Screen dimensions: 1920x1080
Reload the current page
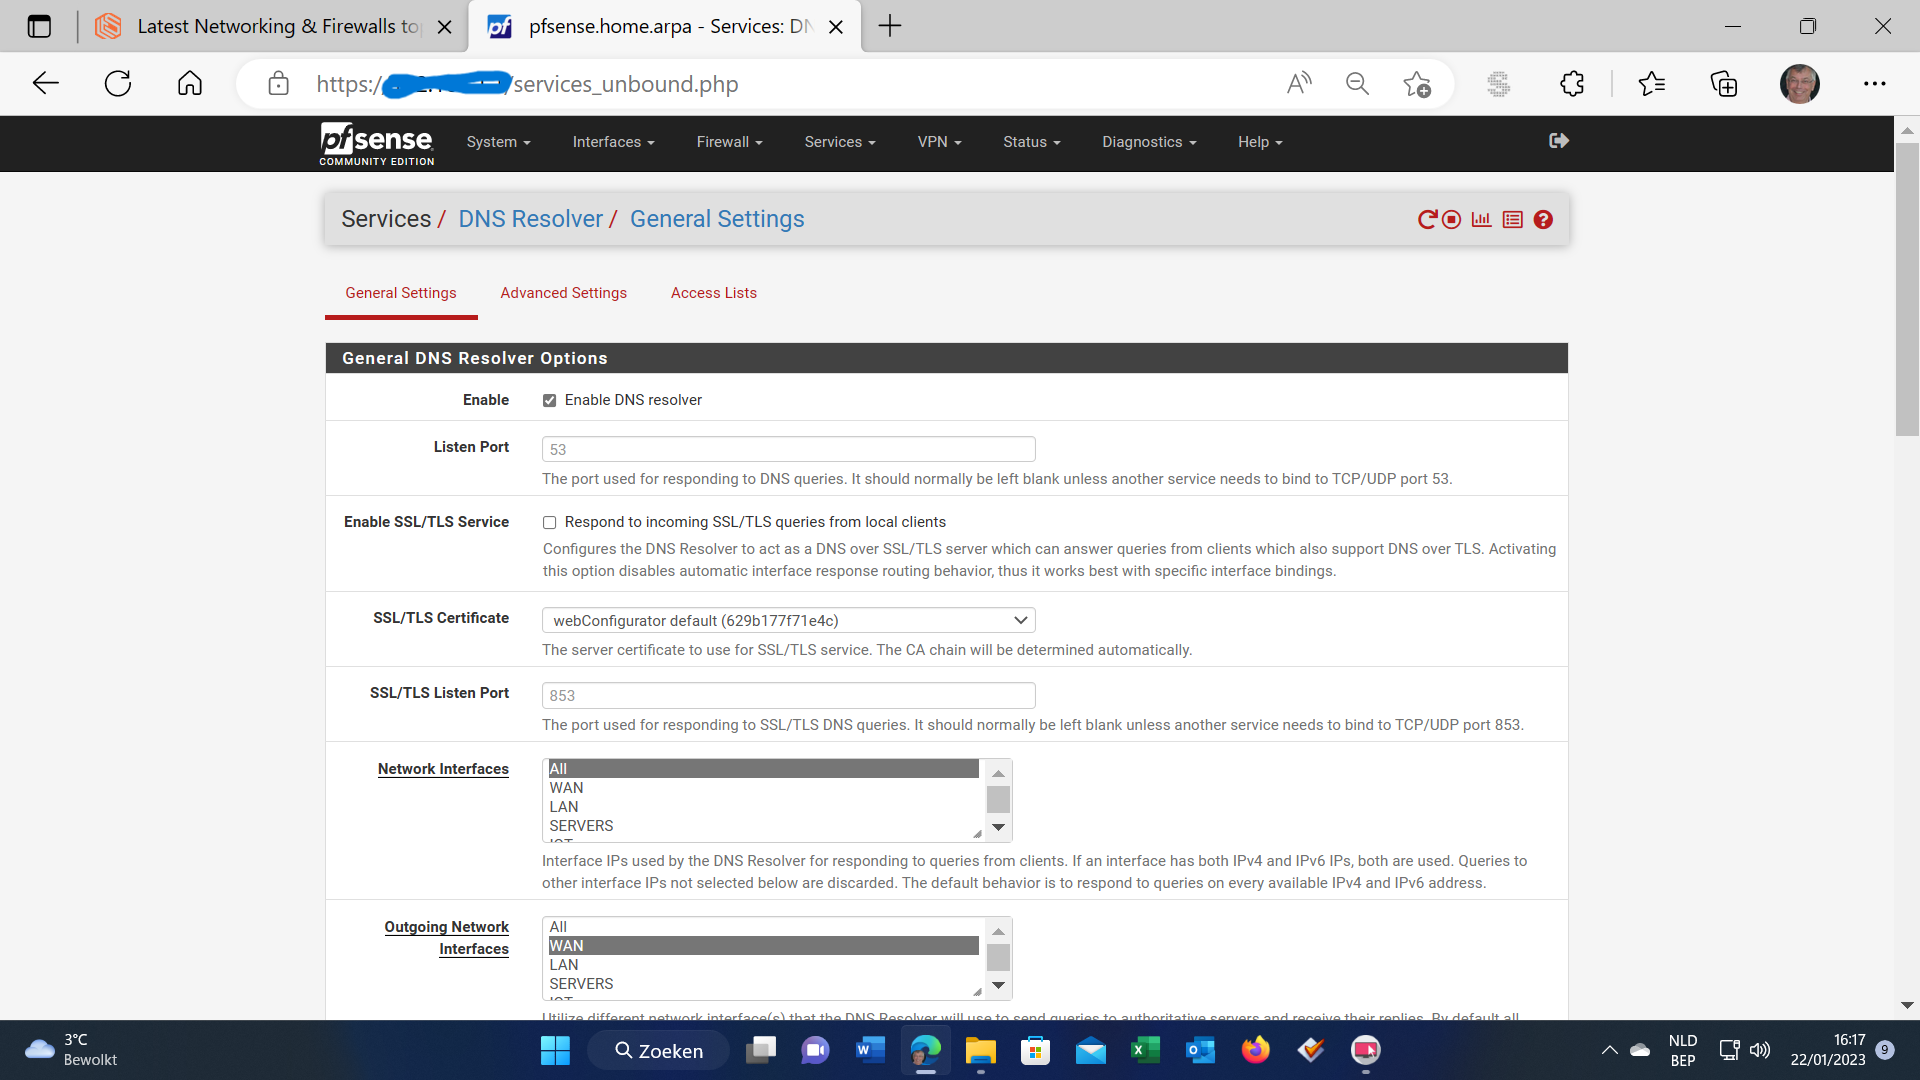[118, 84]
